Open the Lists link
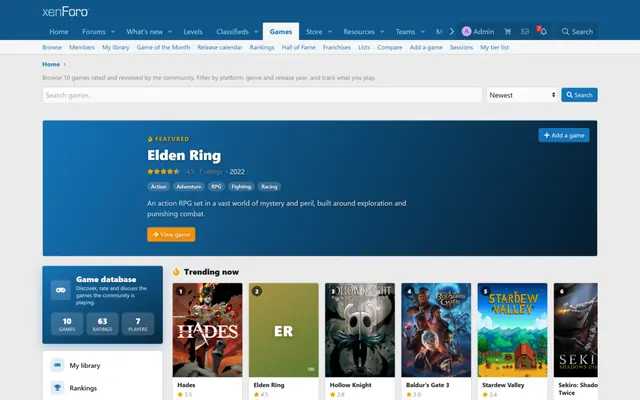 tap(364, 47)
